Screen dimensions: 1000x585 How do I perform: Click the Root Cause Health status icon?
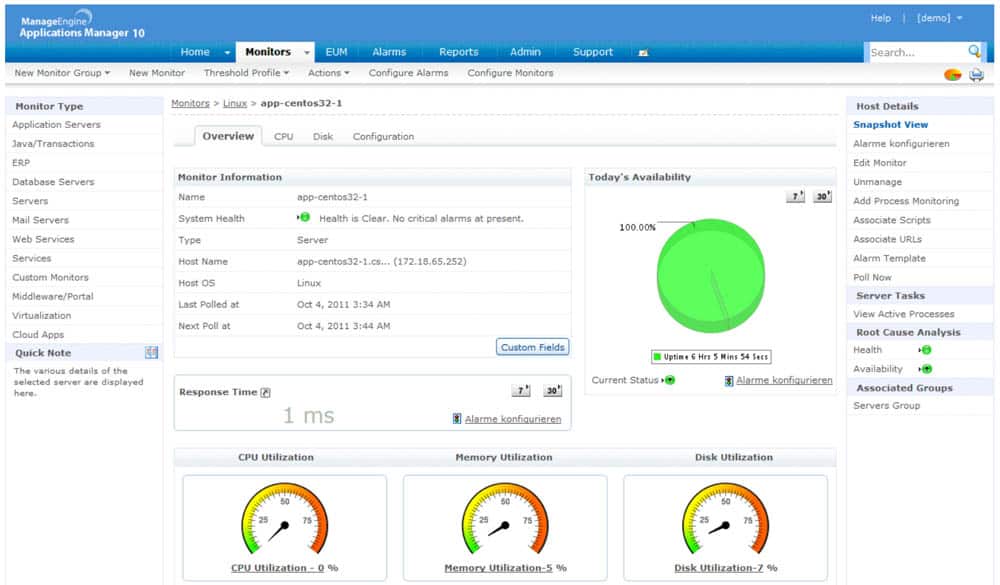point(925,350)
